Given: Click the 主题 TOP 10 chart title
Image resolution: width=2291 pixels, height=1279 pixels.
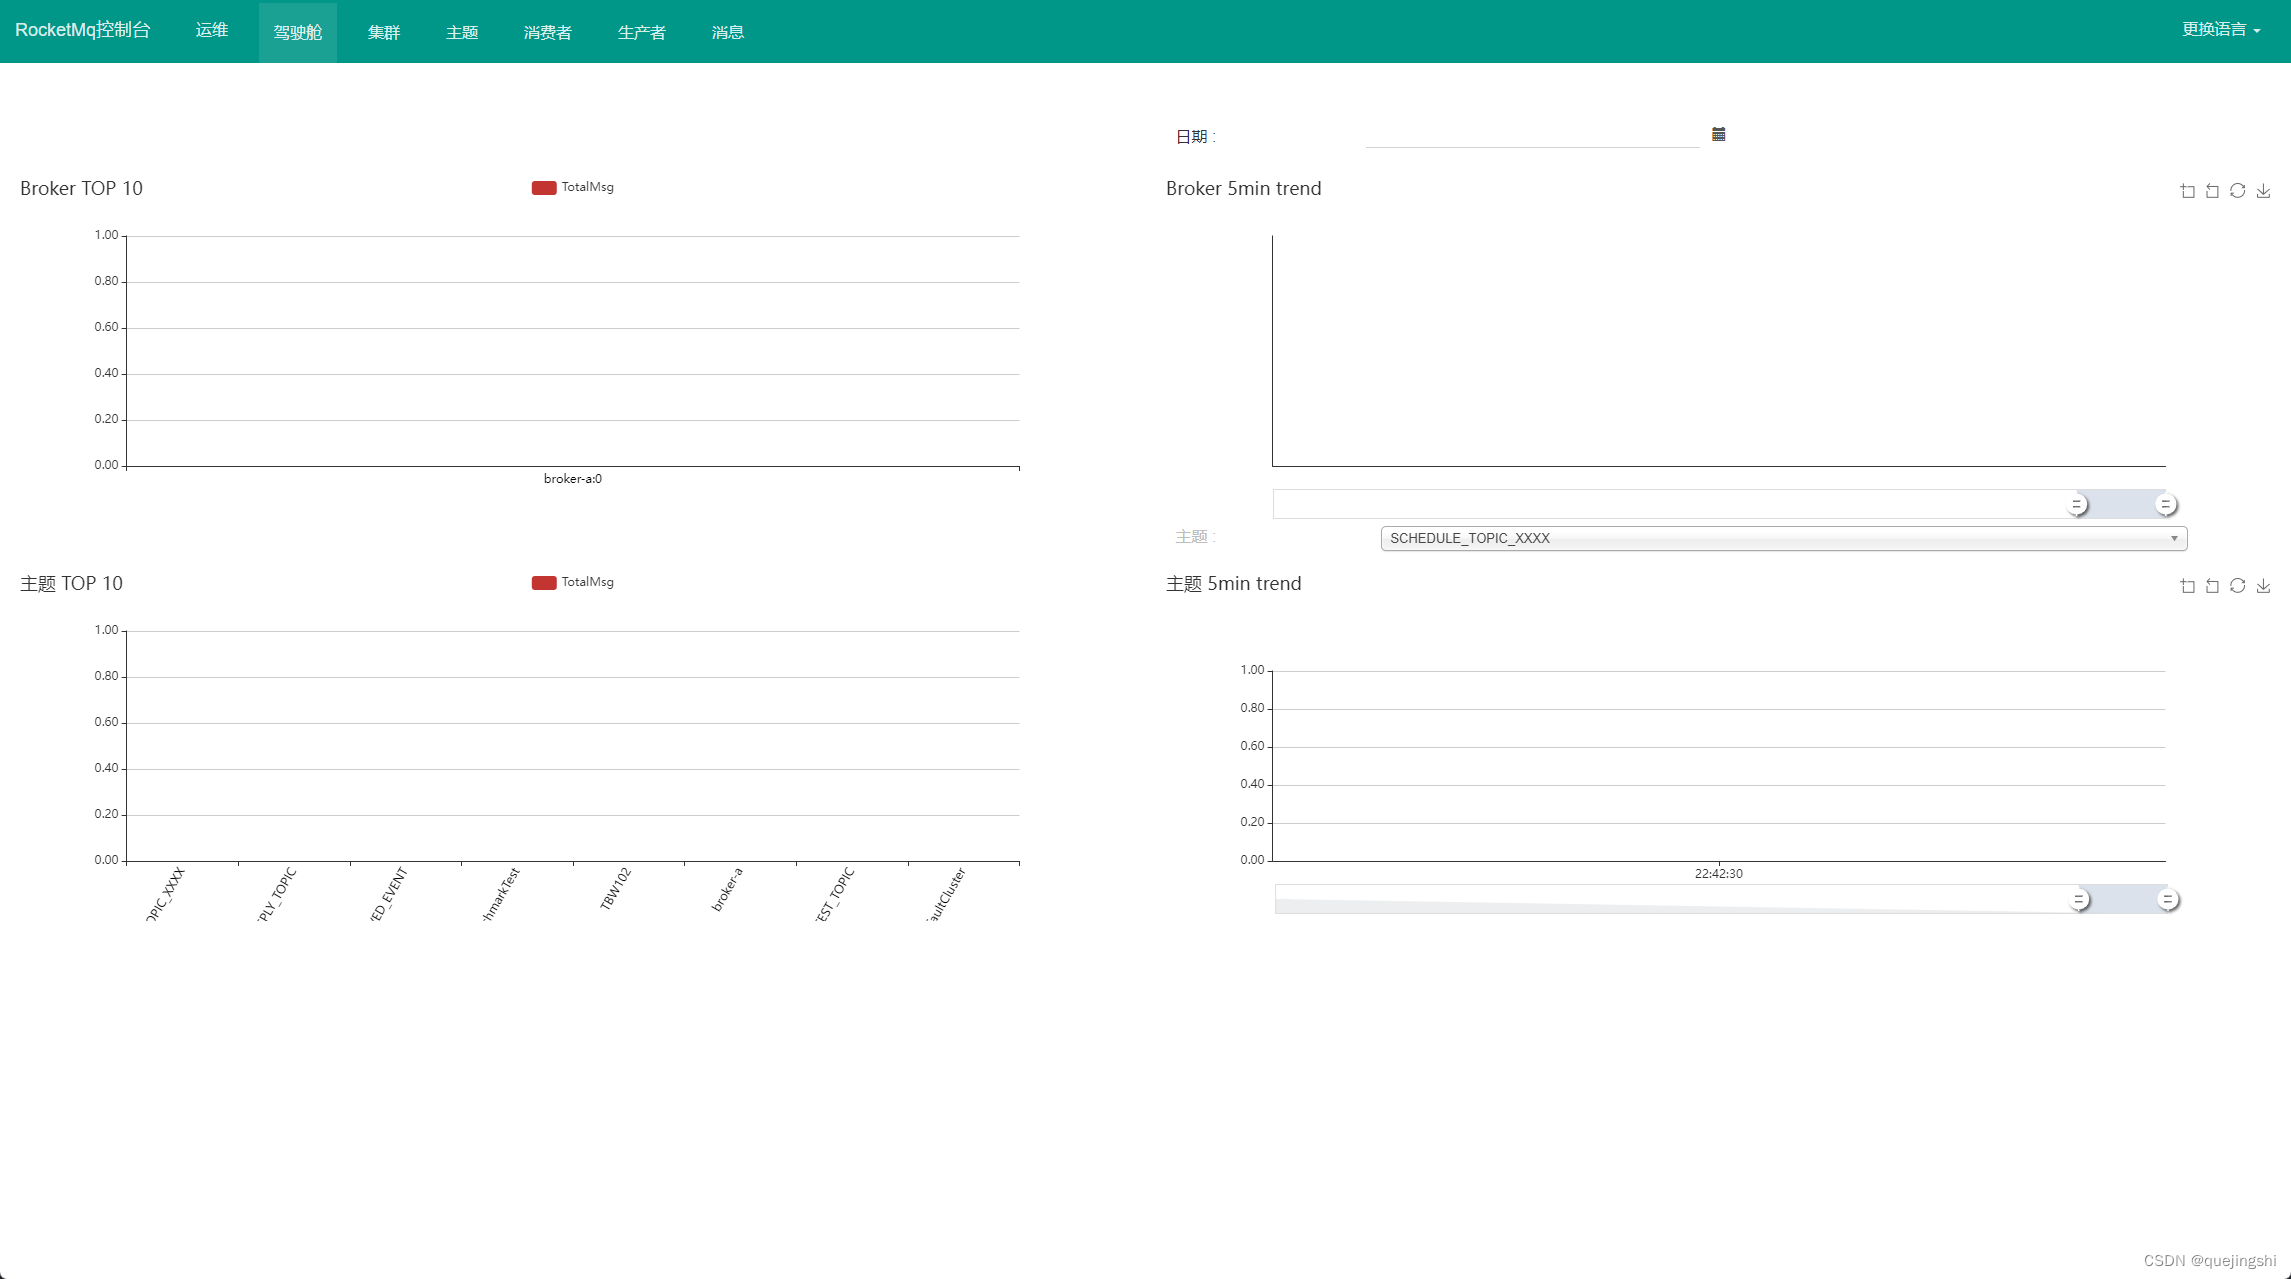Looking at the screenshot, I should (x=71, y=583).
